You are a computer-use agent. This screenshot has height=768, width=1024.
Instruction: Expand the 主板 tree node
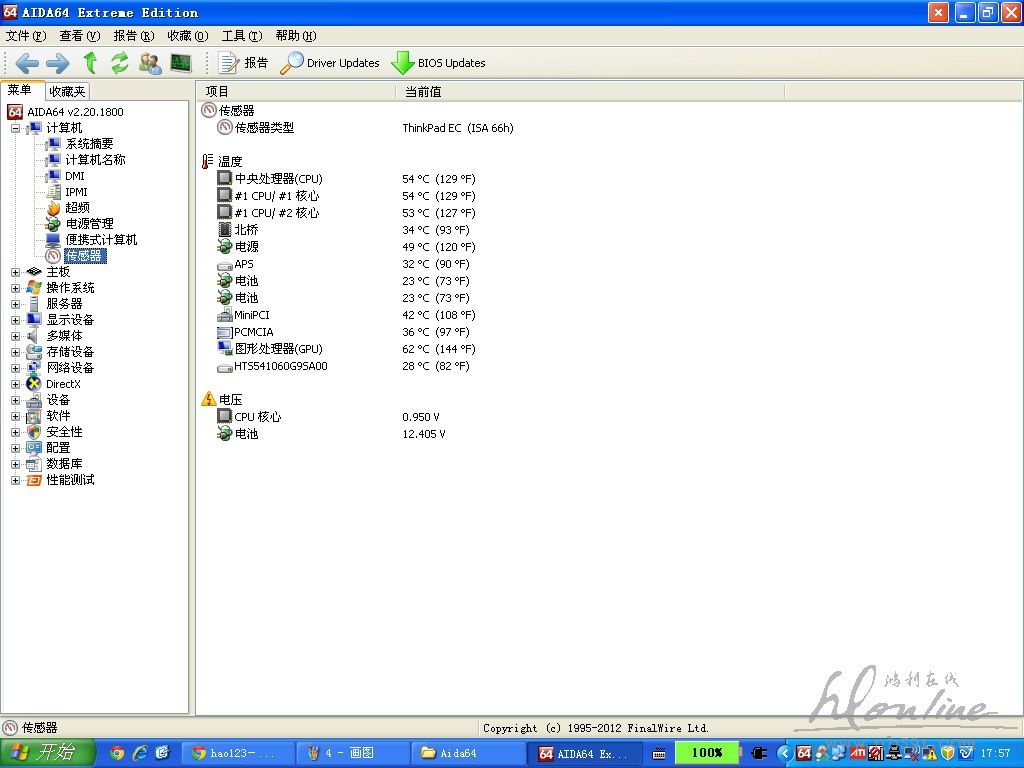tap(16, 272)
